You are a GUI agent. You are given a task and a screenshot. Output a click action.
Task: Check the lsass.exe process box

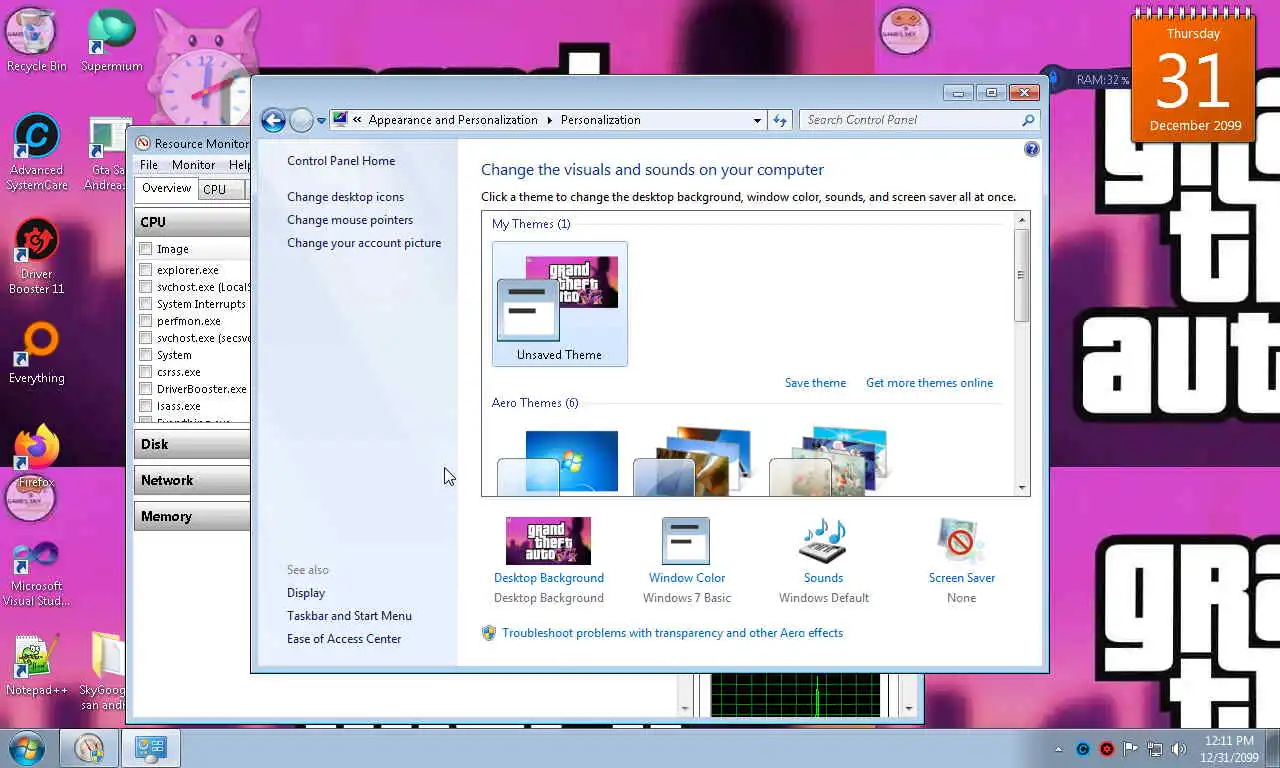click(x=146, y=406)
